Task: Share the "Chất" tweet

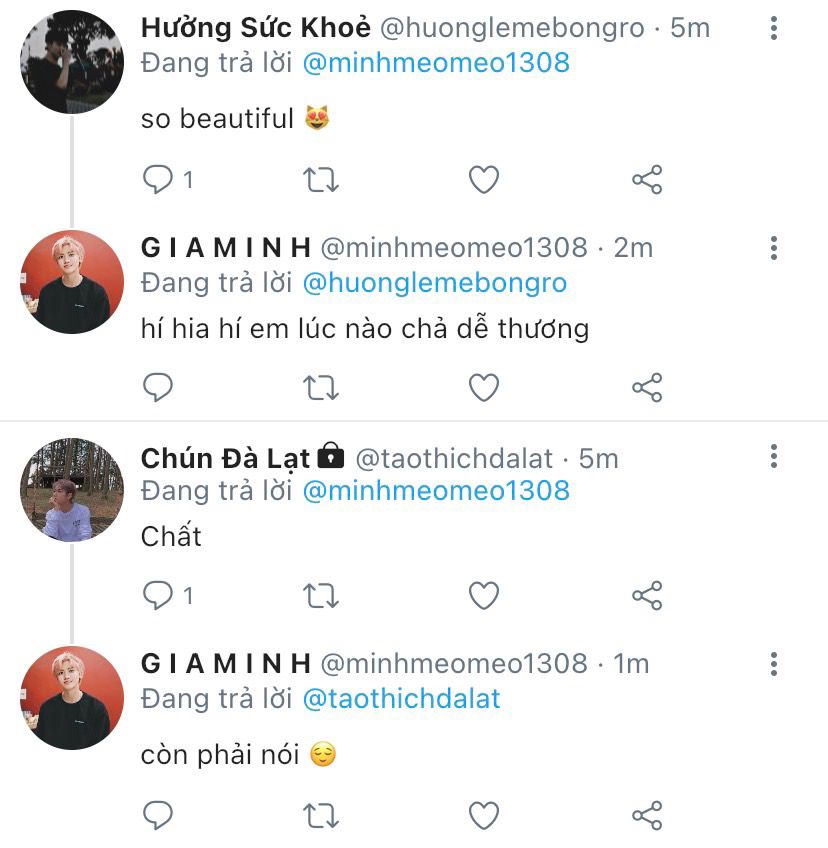Action: point(647,596)
